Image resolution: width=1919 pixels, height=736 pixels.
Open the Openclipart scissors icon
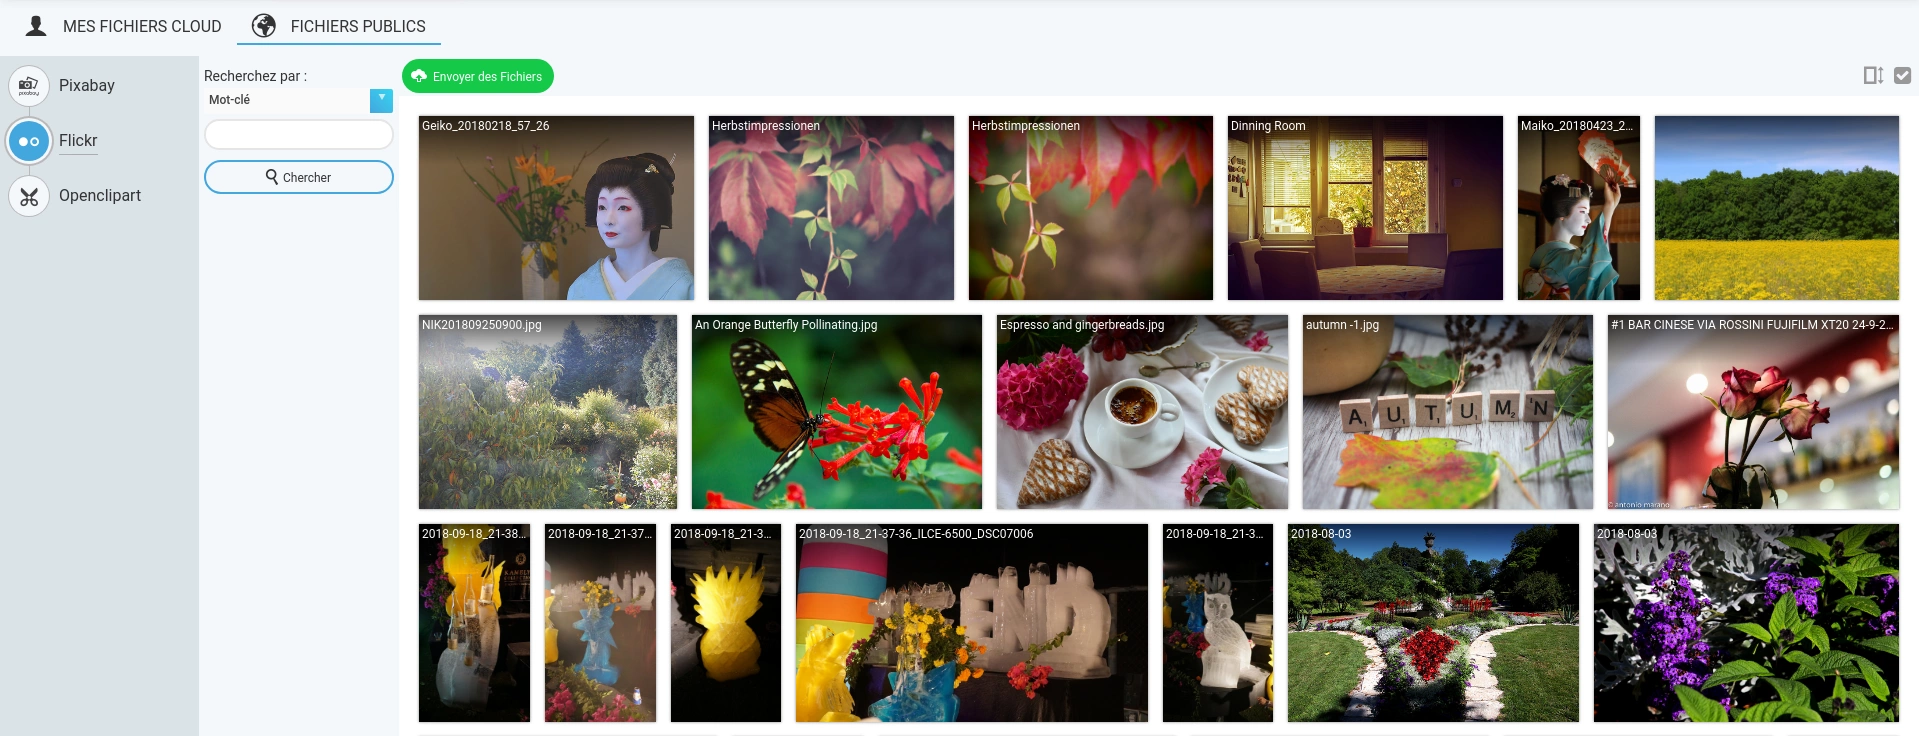29,196
